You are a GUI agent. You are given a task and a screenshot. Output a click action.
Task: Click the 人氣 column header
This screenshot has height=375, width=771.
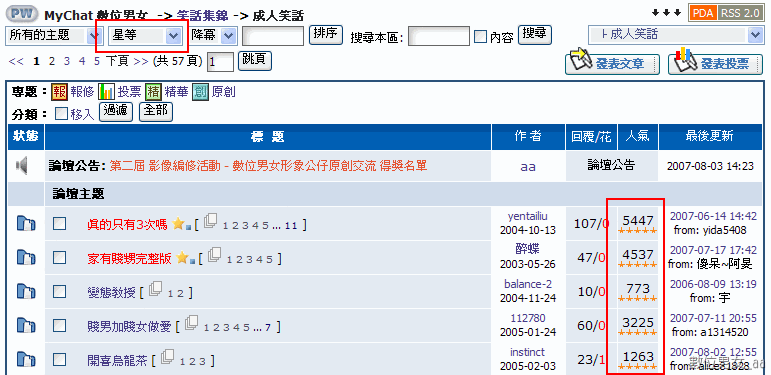[x=637, y=137]
